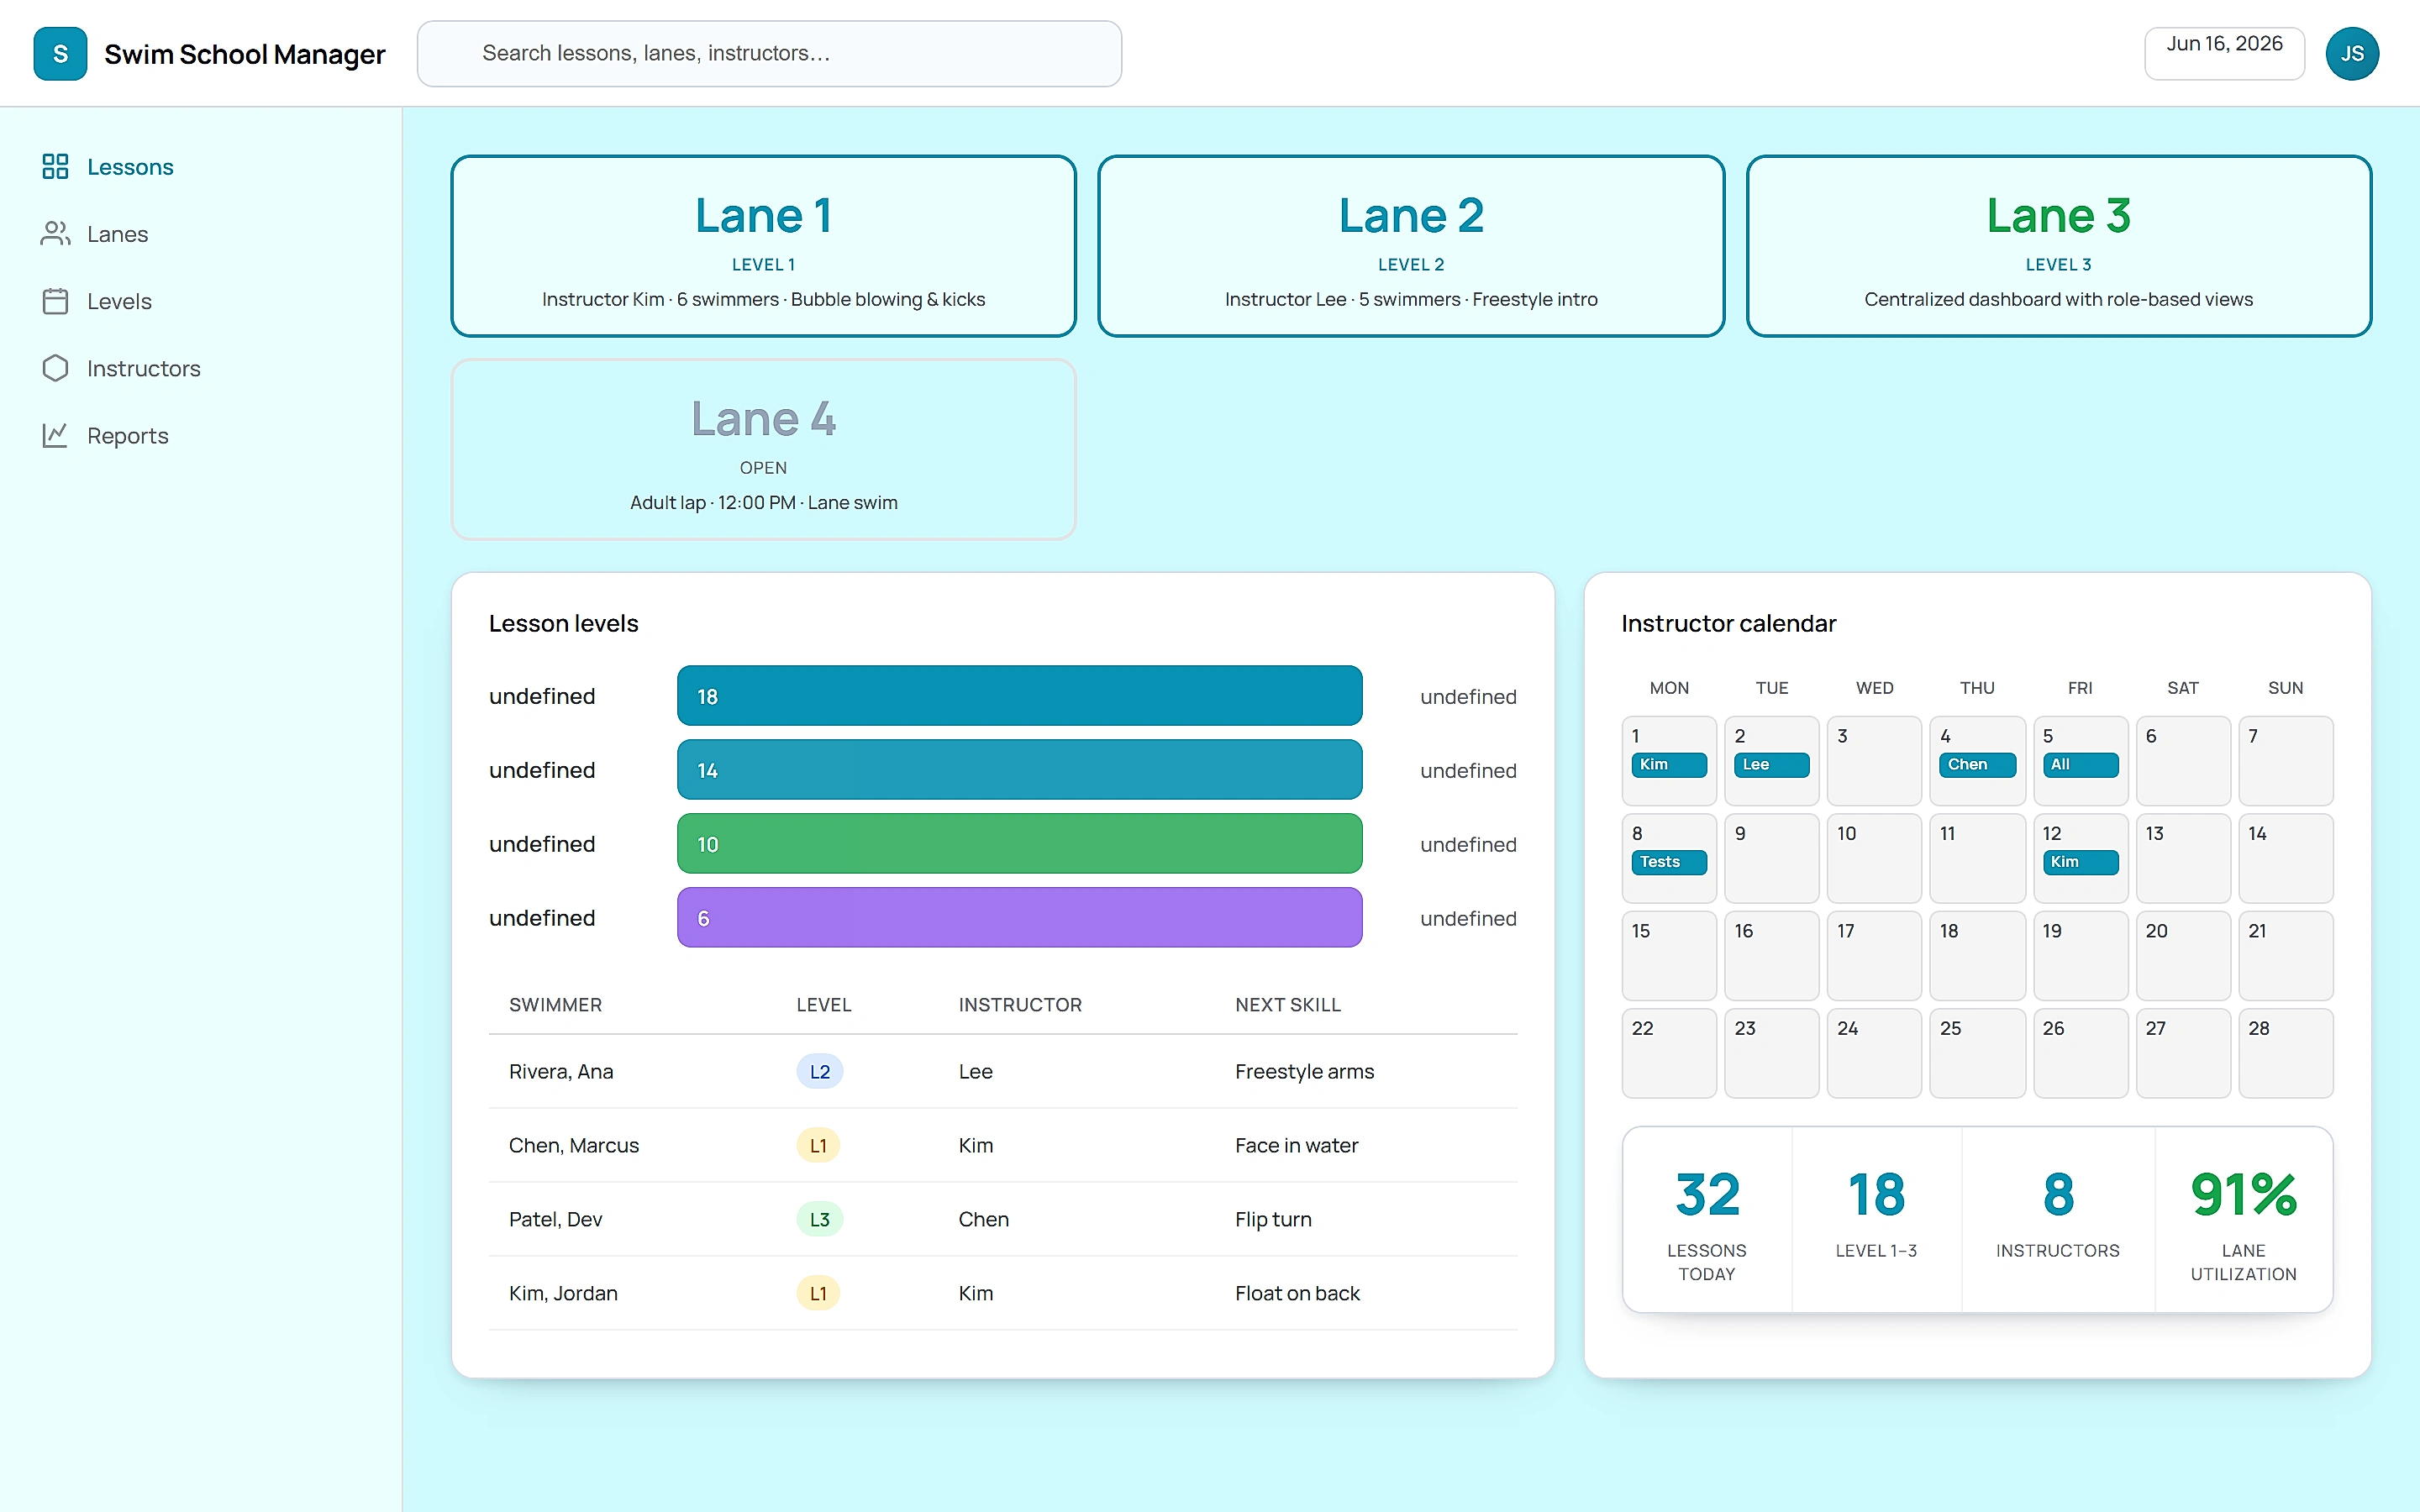Image resolution: width=2420 pixels, height=1512 pixels.
Task: Click the blue bar showing 18
Action: click(x=1019, y=696)
